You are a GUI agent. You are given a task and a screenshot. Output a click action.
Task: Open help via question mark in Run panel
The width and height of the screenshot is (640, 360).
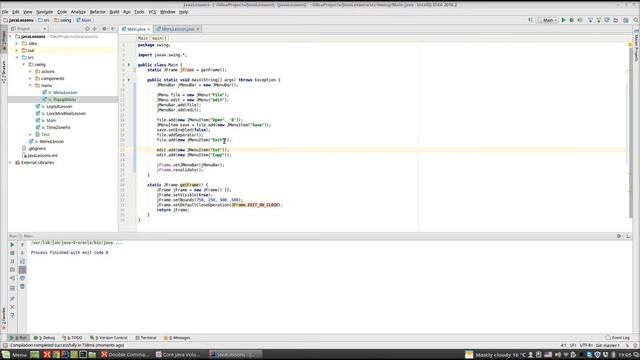(12, 316)
